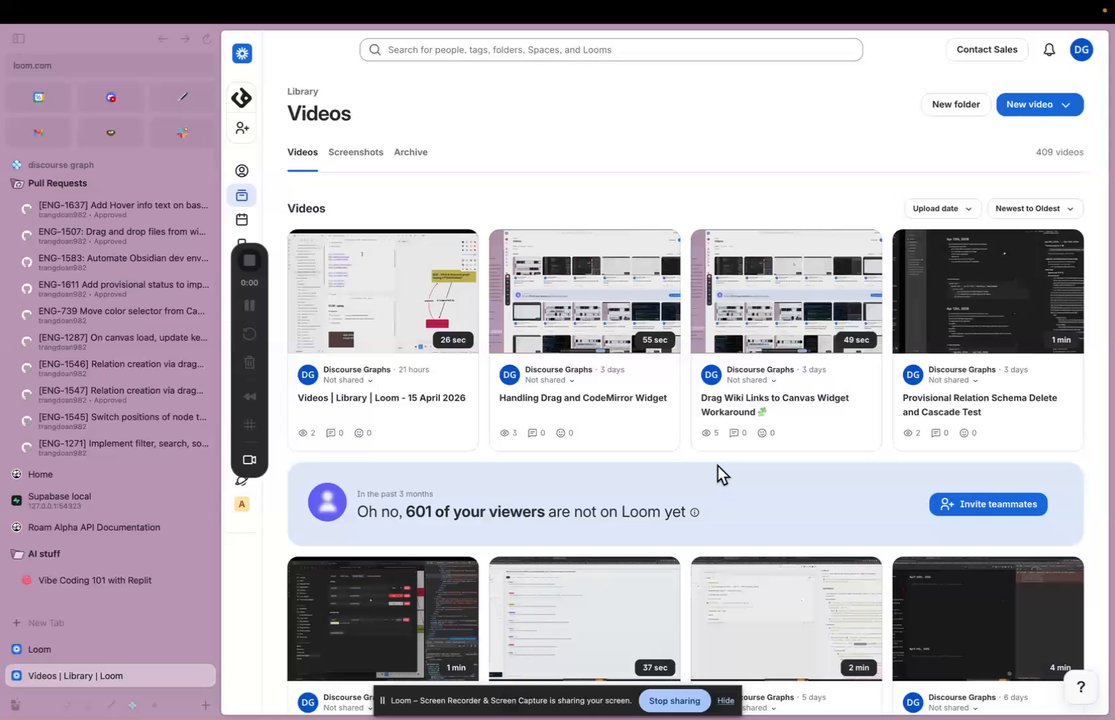Switch to the Archive tab
The image size is (1115, 720).
pos(410,152)
